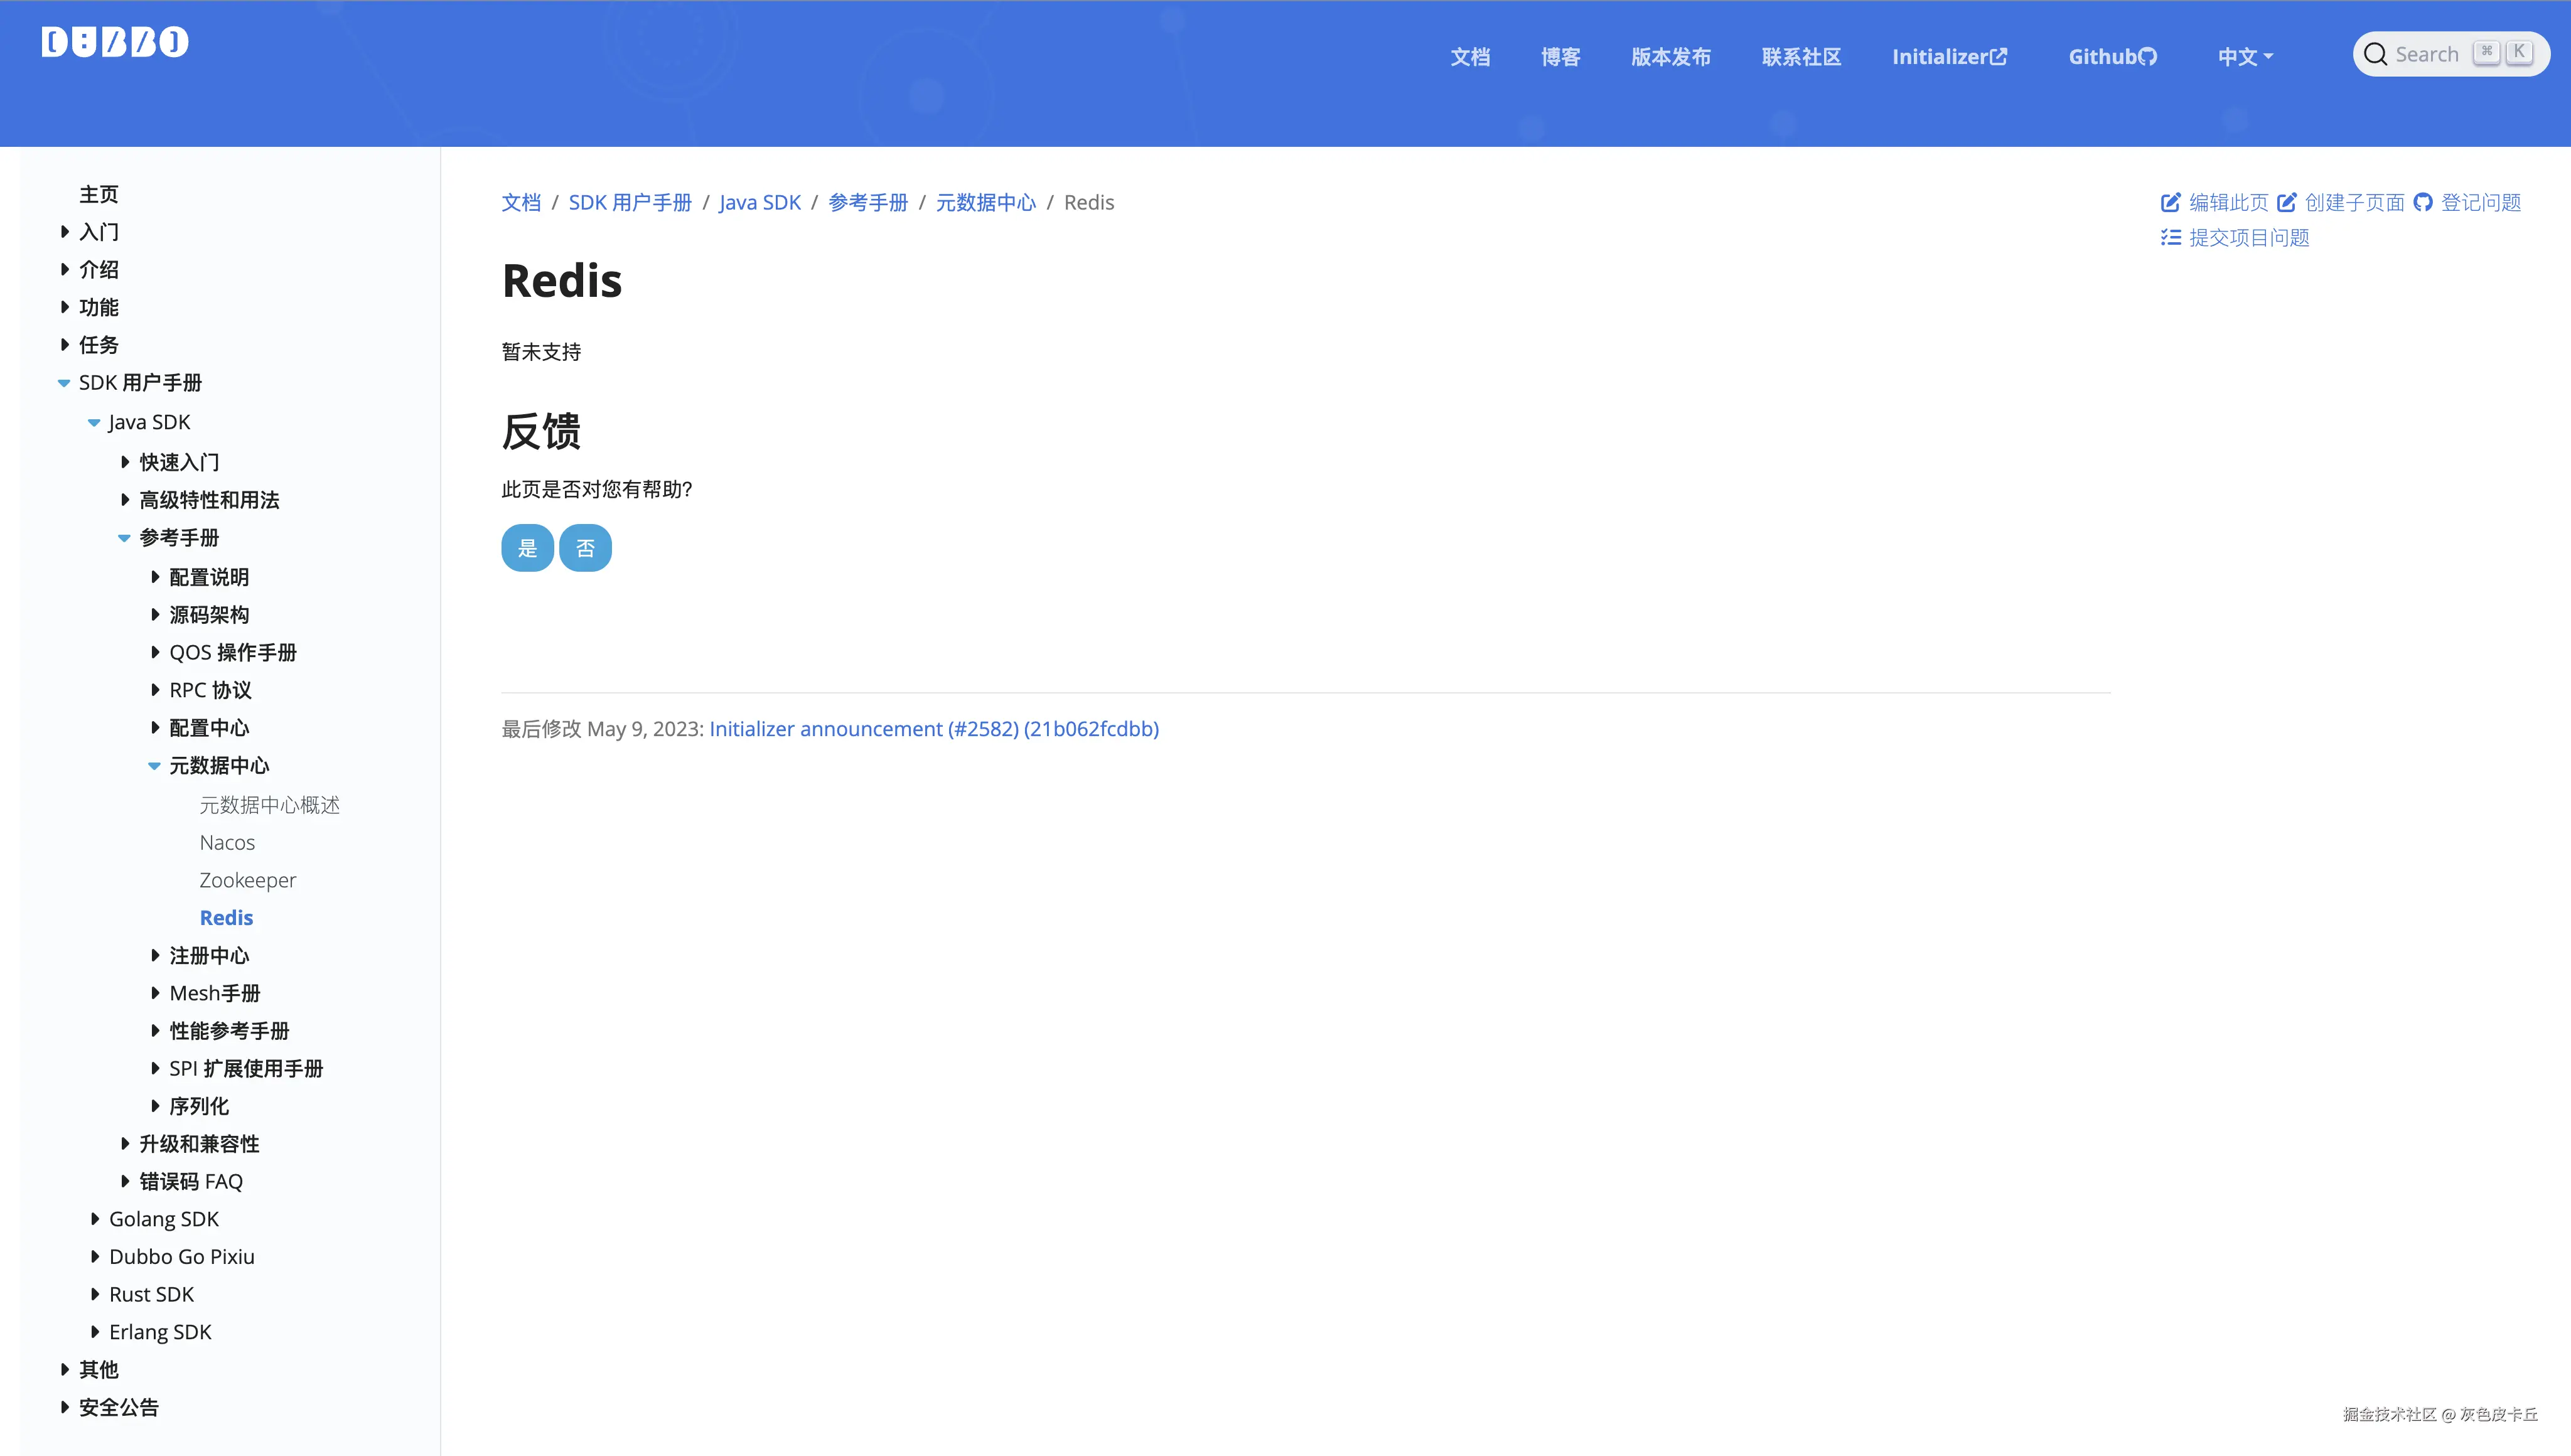Click the Dubbo logo in header

click(115, 42)
